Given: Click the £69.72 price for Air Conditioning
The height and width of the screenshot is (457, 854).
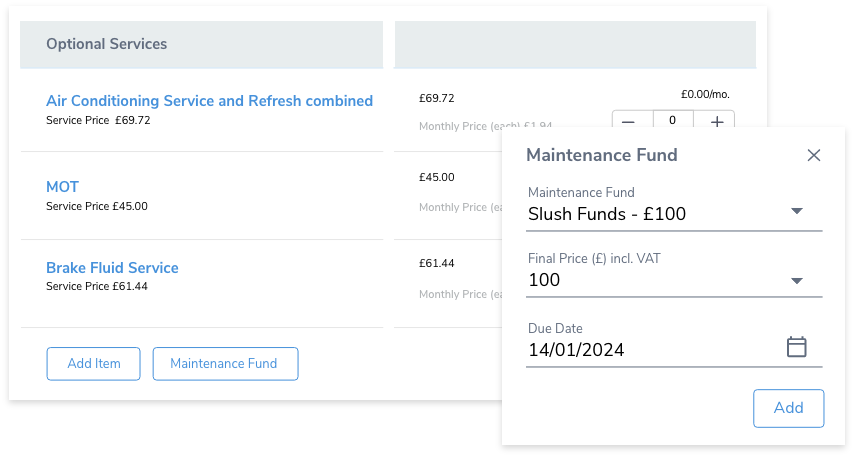Looking at the screenshot, I should 436,98.
